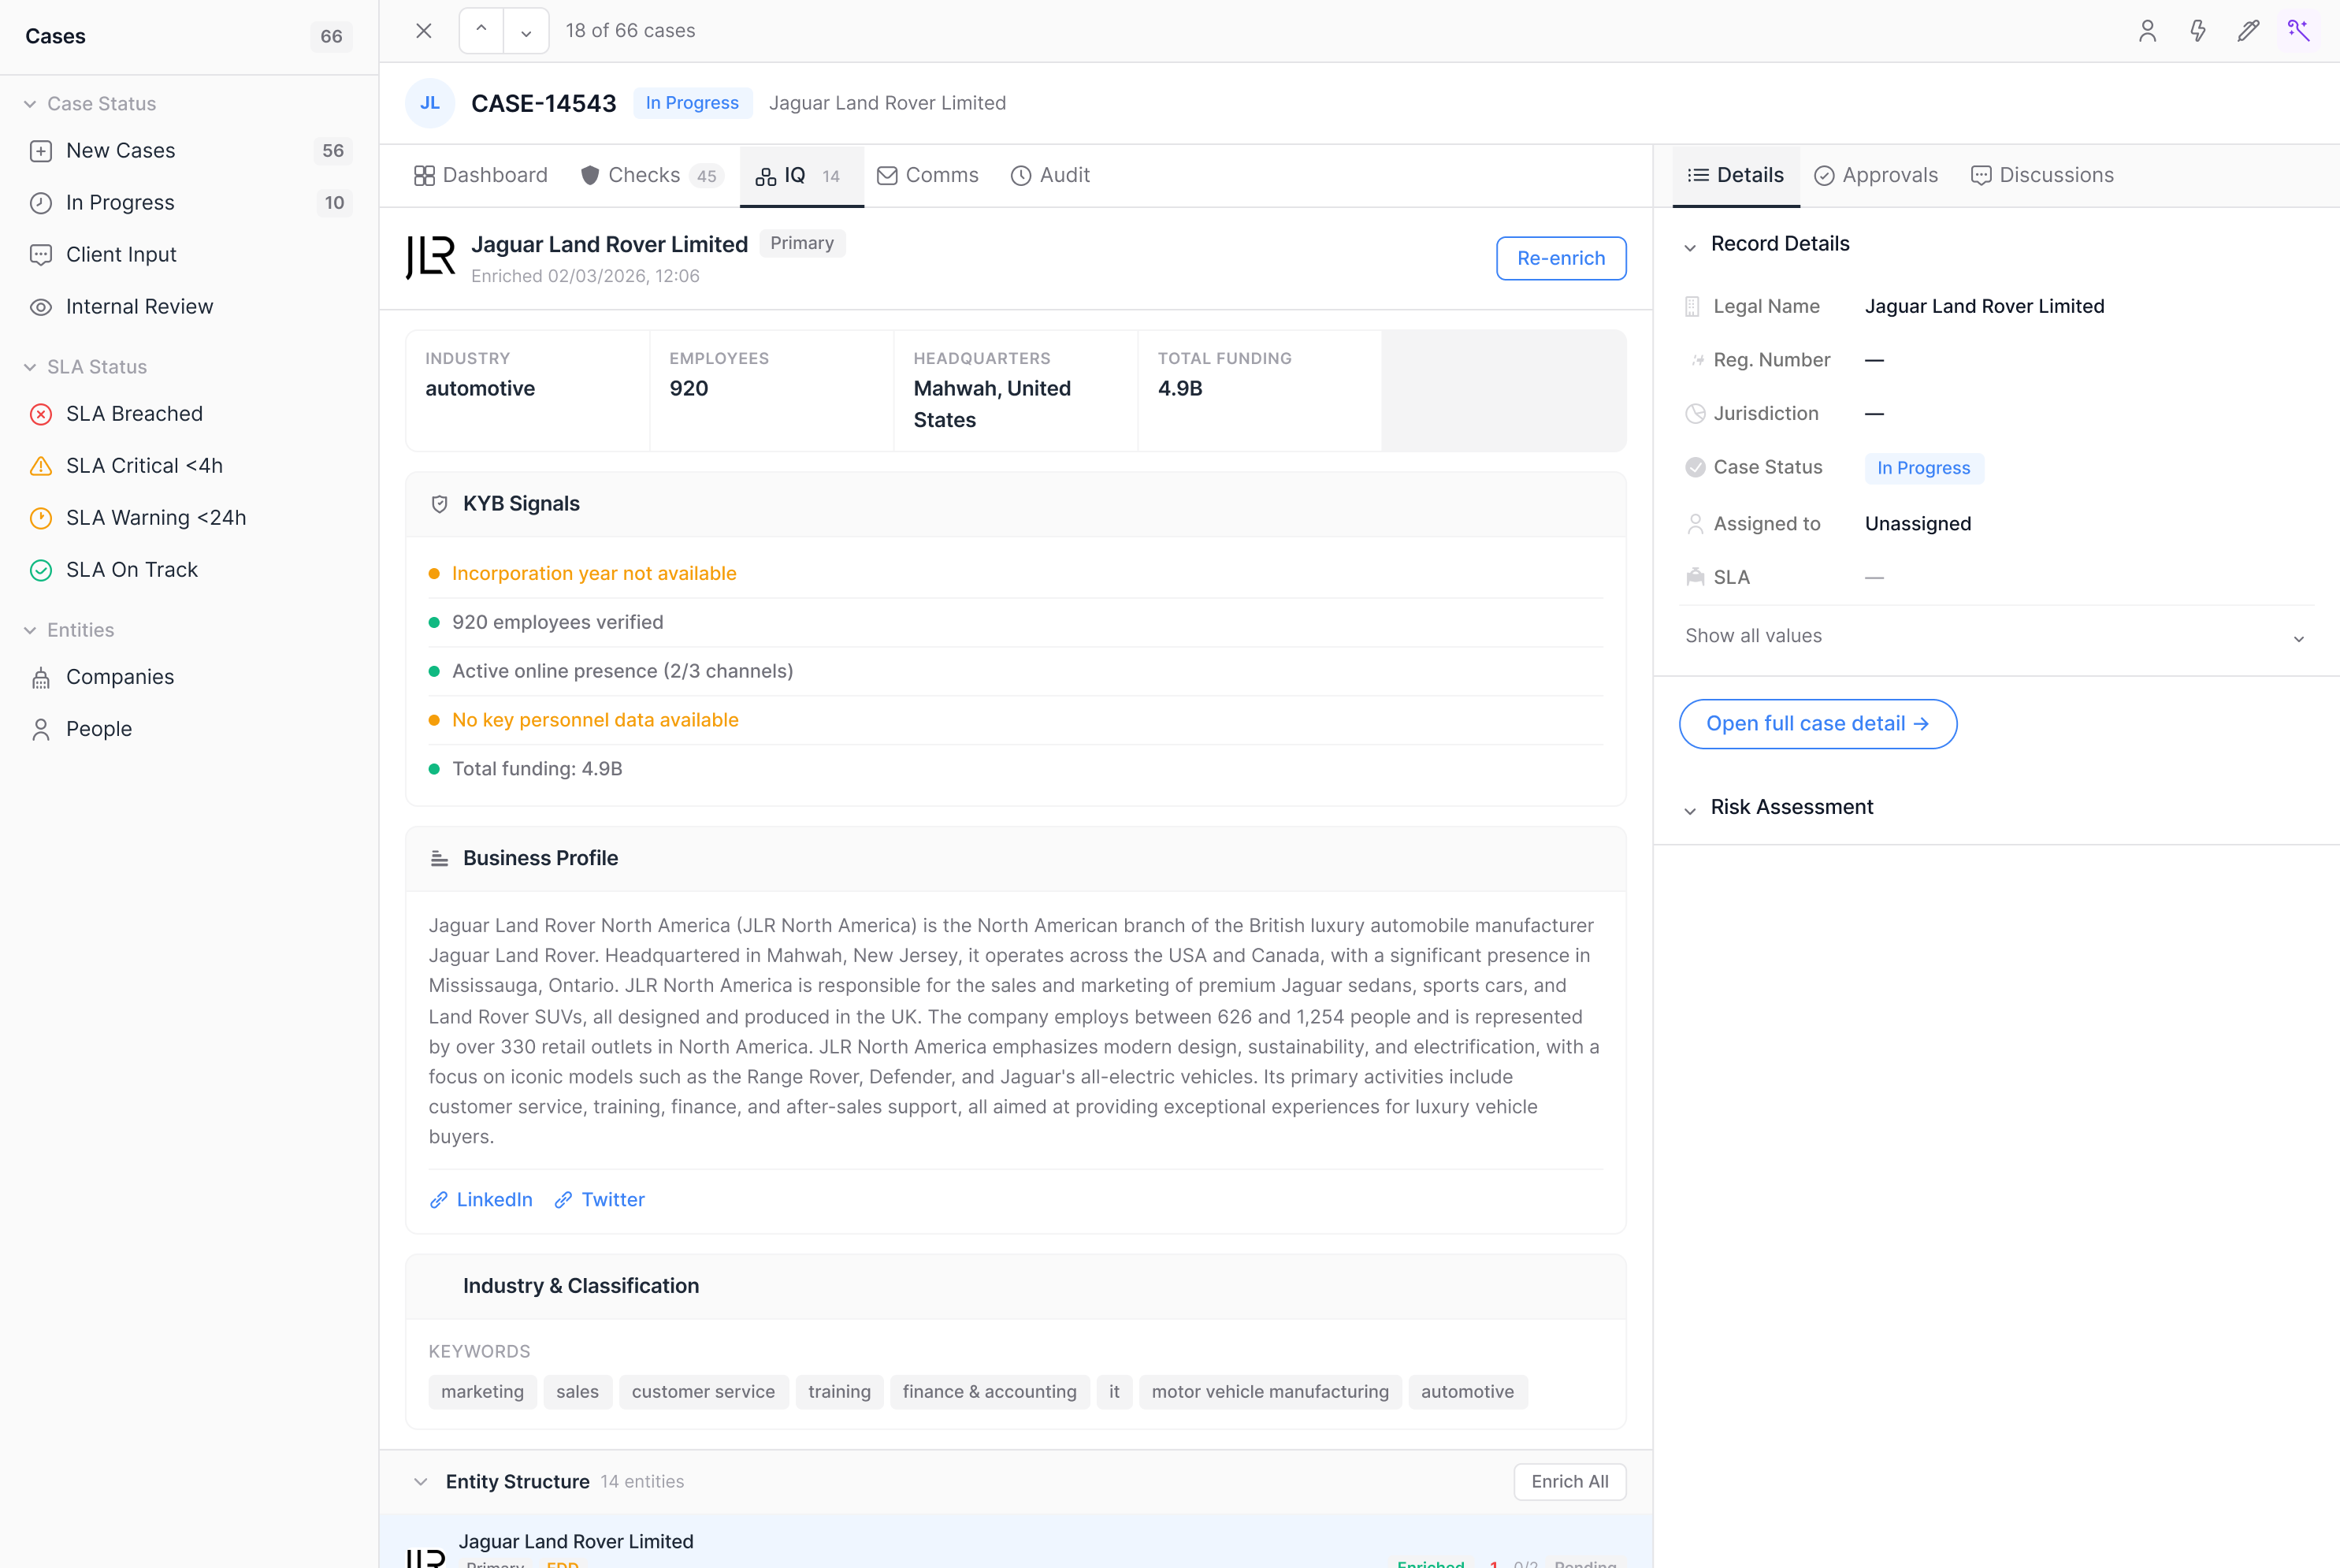Click the Re-enrich button
The height and width of the screenshot is (1568, 2340).
(x=1560, y=258)
